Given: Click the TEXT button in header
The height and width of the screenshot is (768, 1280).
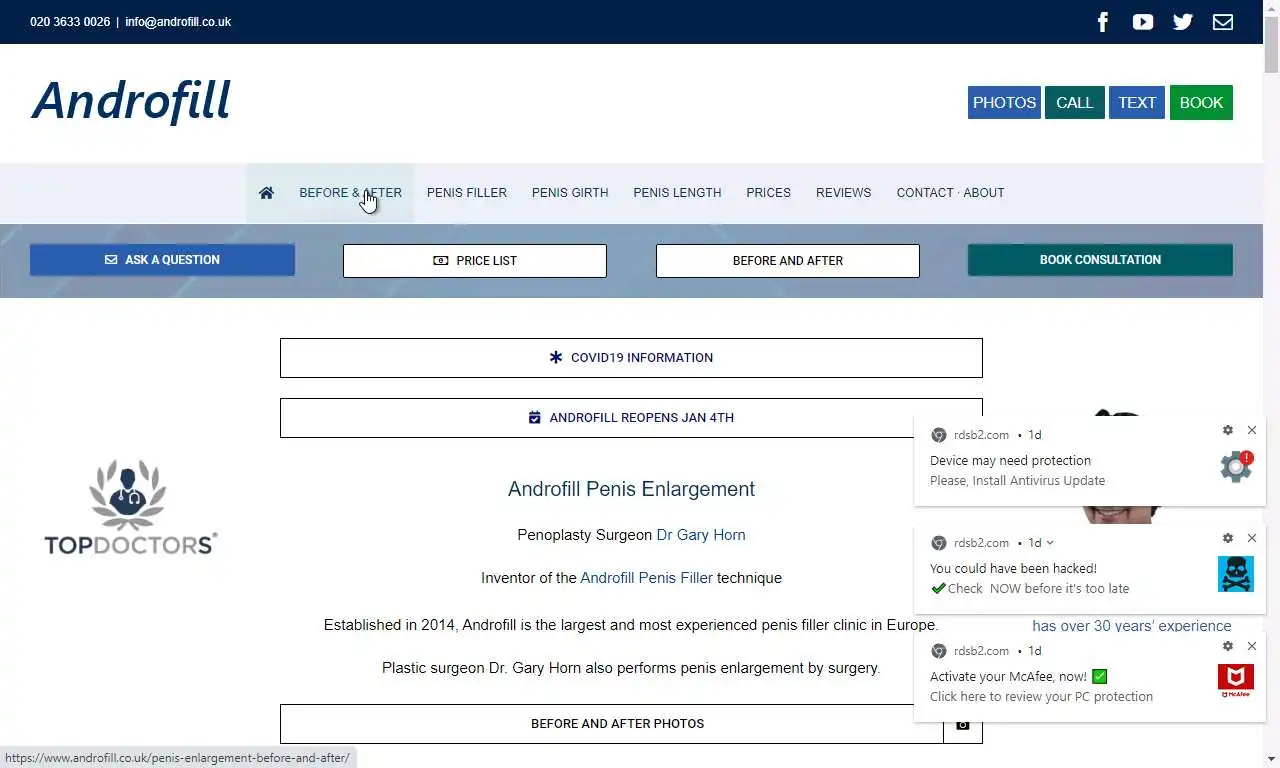Looking at the screenshot, I should point(1137,102).
